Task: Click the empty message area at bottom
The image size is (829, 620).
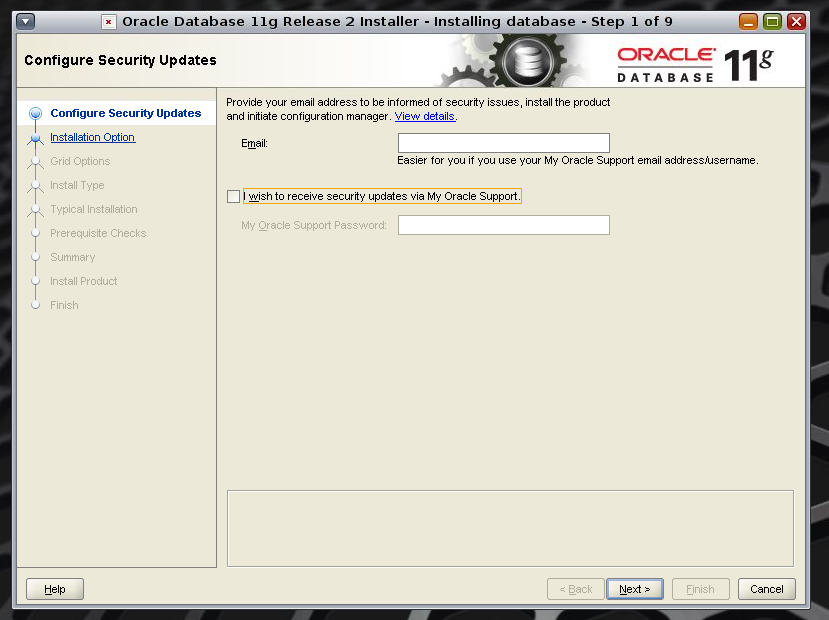Action: (x=510, y=529)
